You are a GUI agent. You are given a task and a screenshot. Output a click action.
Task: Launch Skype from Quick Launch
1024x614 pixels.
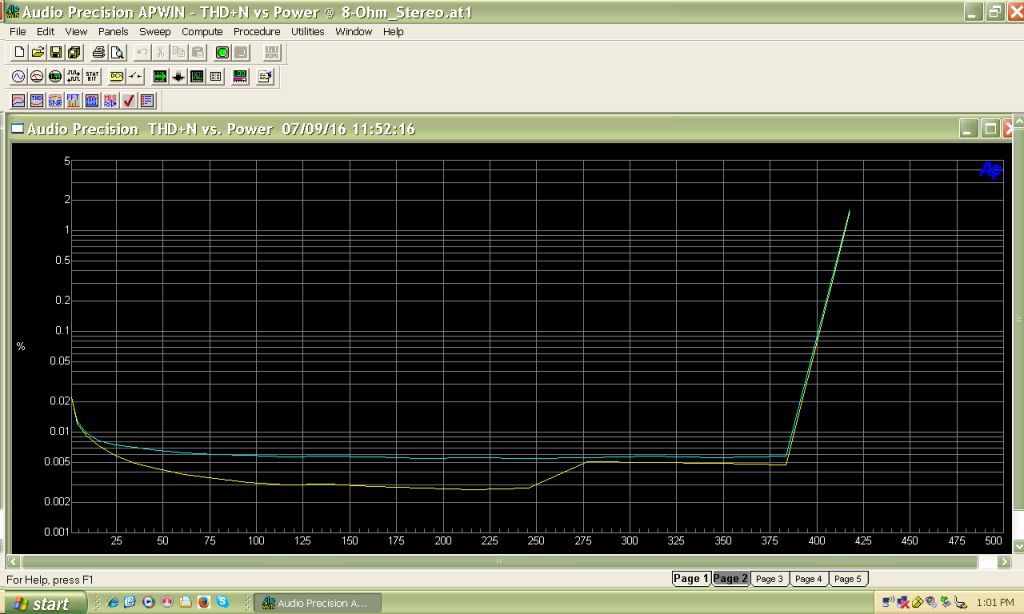[223, 602]
